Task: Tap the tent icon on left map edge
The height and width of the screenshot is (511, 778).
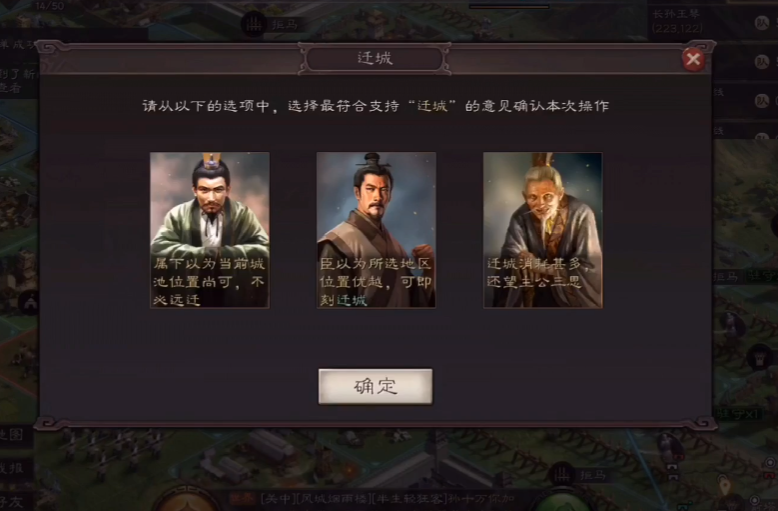Action: 30,301
